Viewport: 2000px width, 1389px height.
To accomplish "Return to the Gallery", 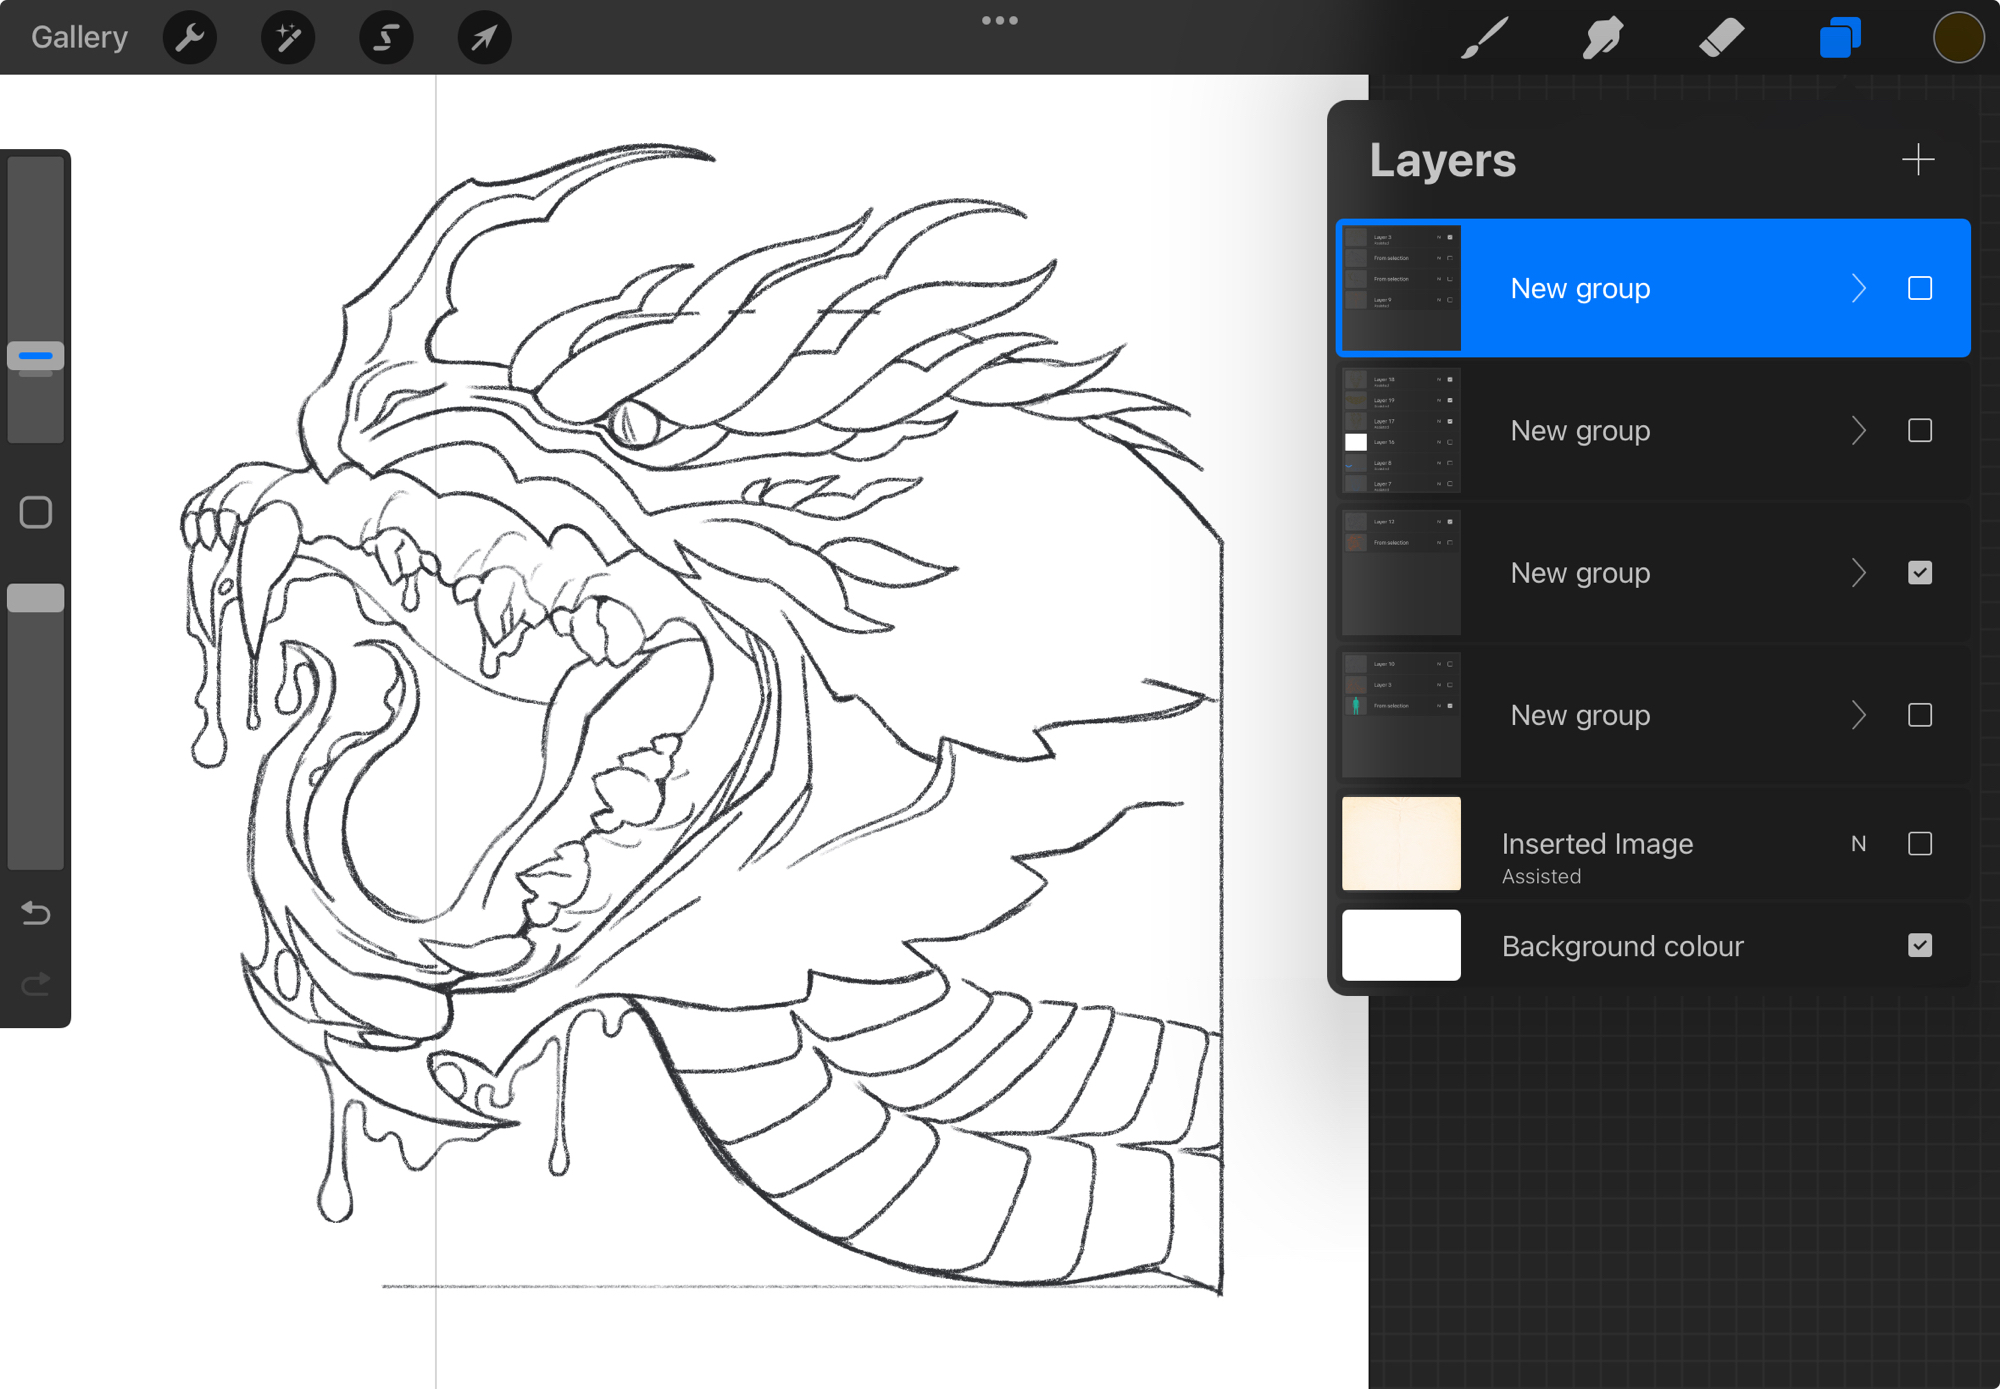I will pos(79,38).
